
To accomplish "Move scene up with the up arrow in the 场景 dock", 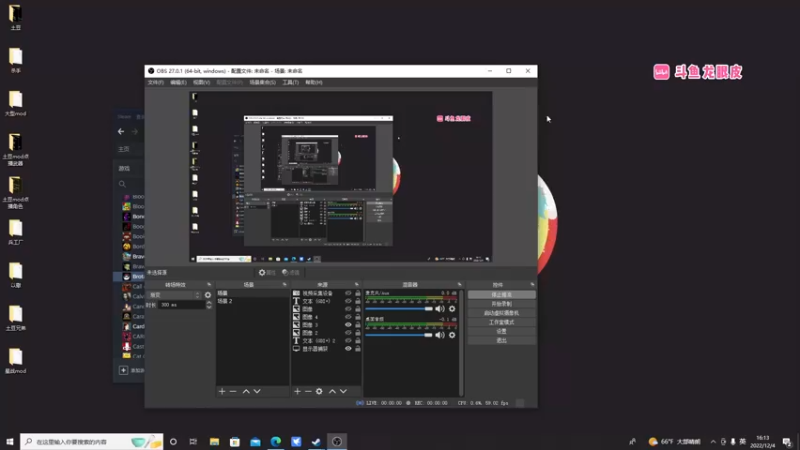I will pyautogui.click(x=246, y=391).
